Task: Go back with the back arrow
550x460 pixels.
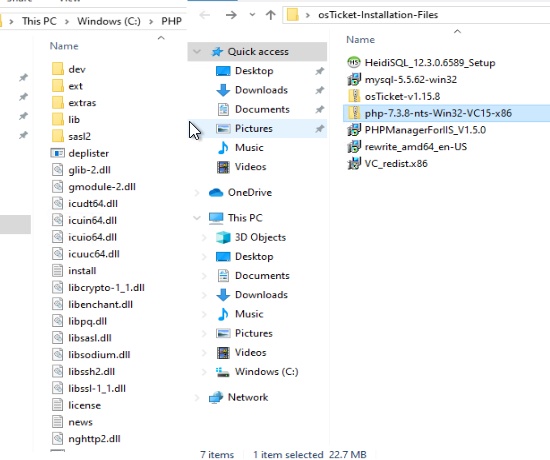Action: pos(205,15)
